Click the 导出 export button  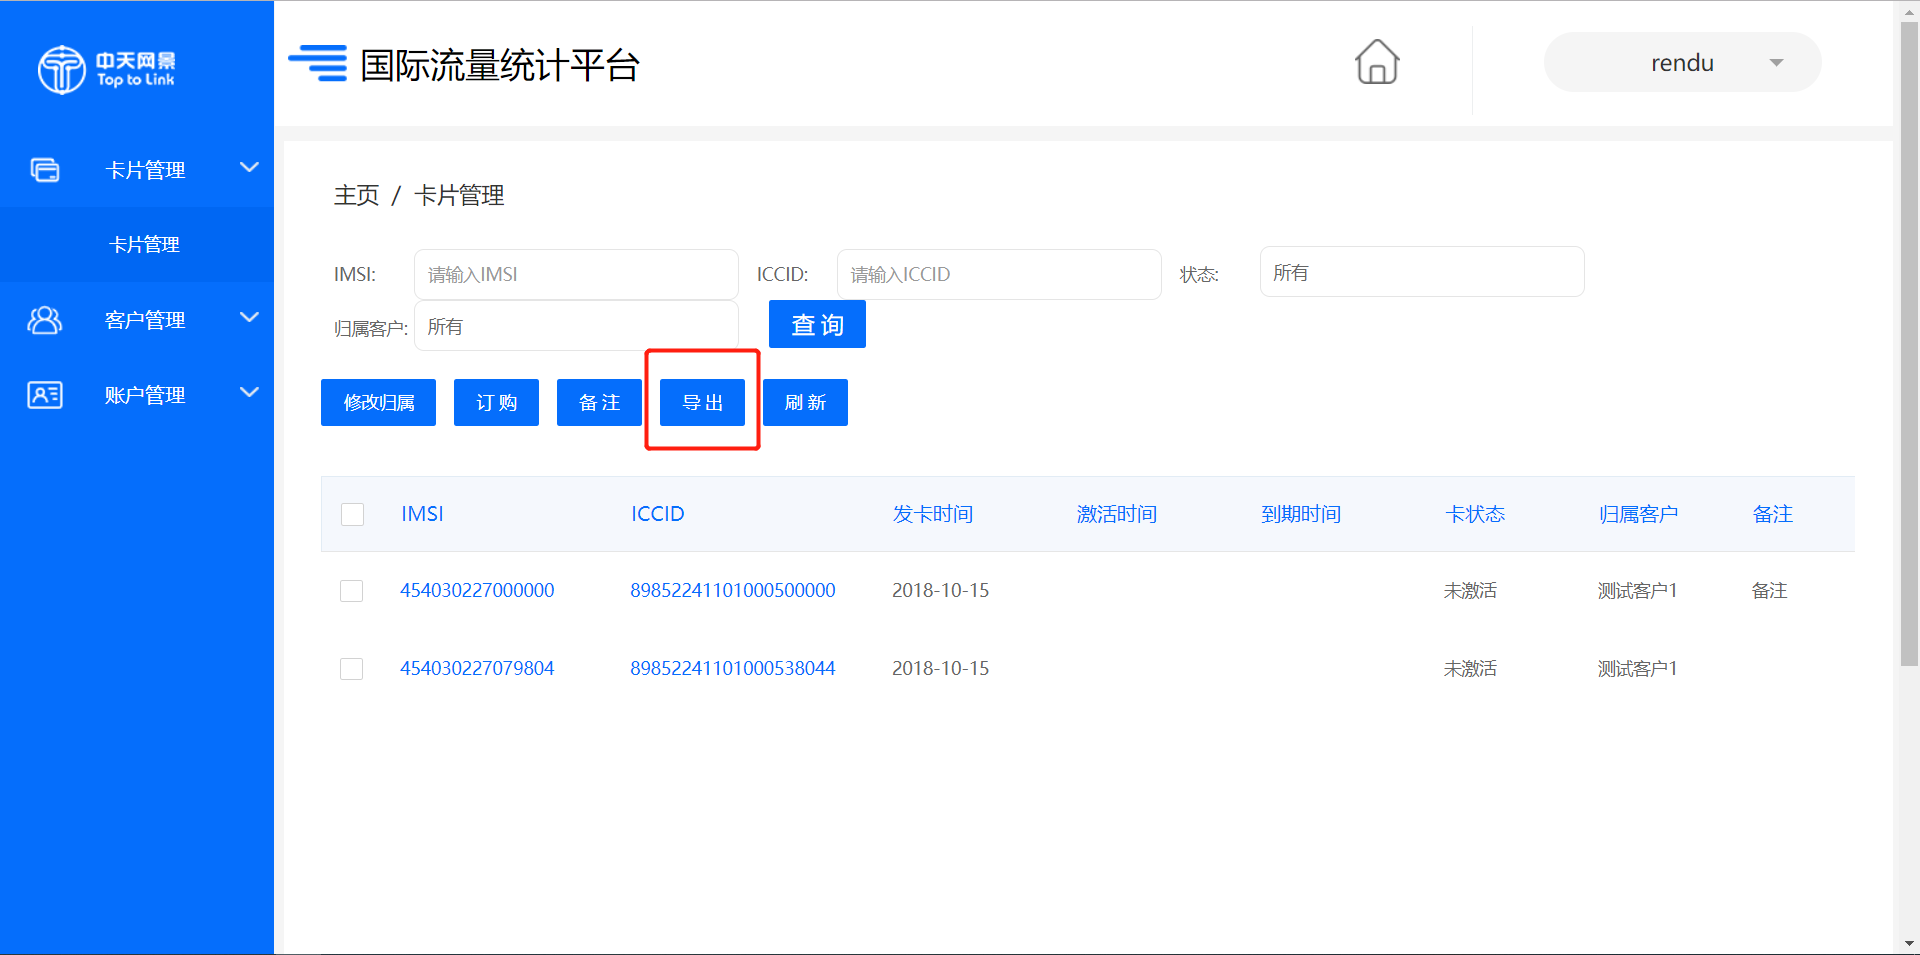pos(702,402)
